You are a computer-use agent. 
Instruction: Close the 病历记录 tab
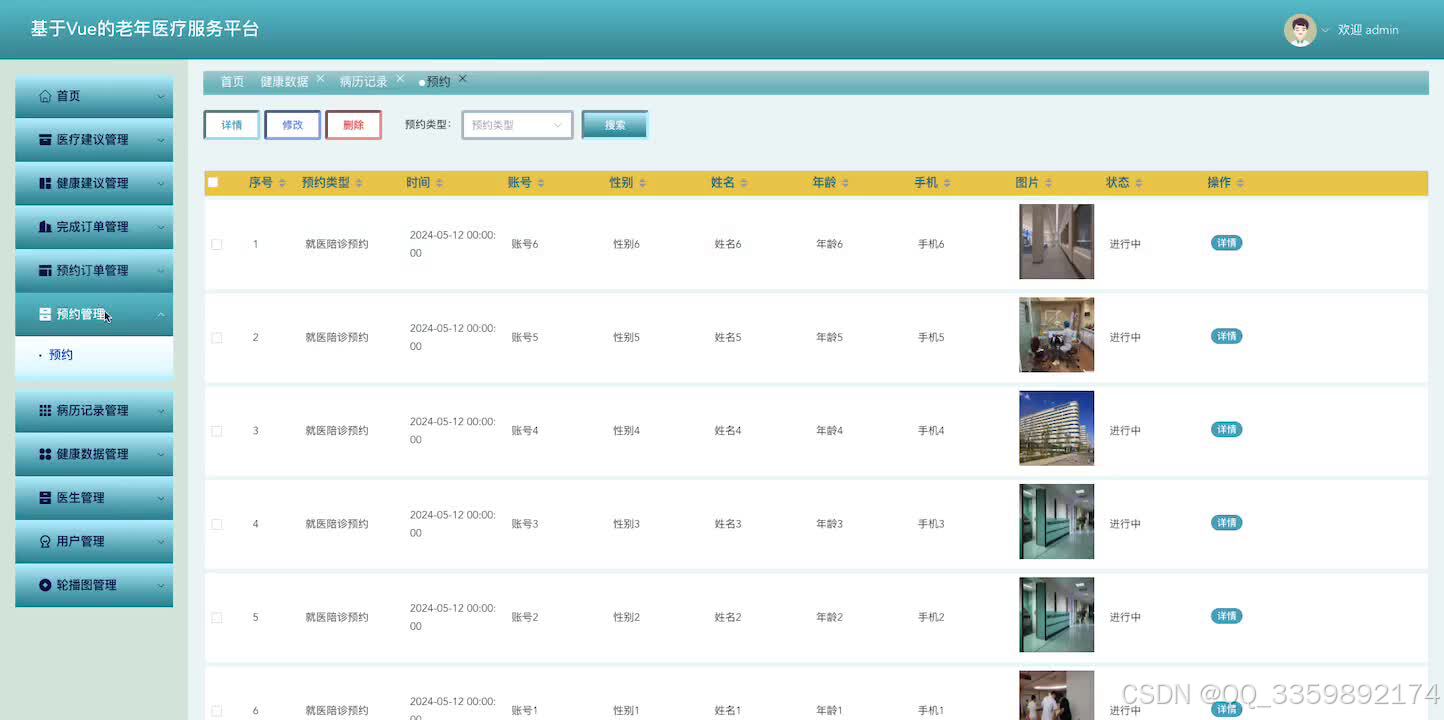coord(400,78)
